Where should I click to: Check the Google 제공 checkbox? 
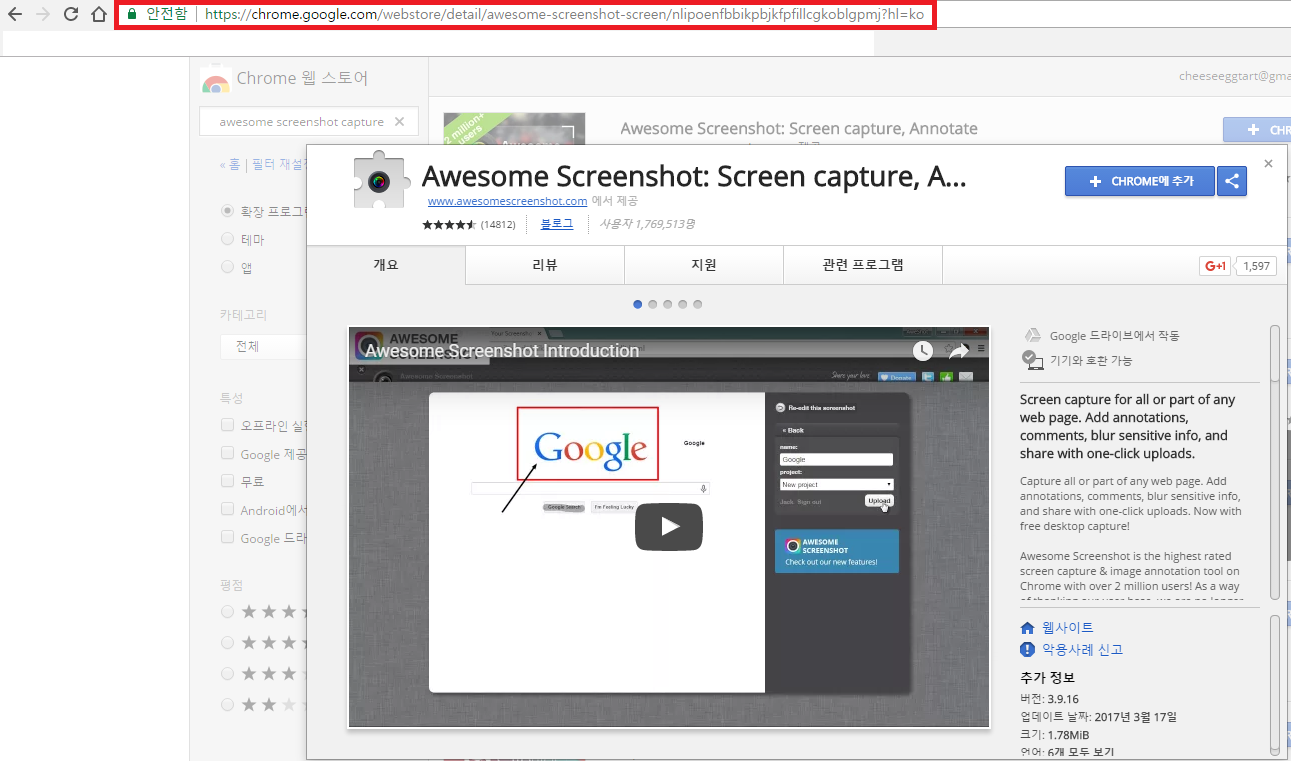click(x=228, y=453)
